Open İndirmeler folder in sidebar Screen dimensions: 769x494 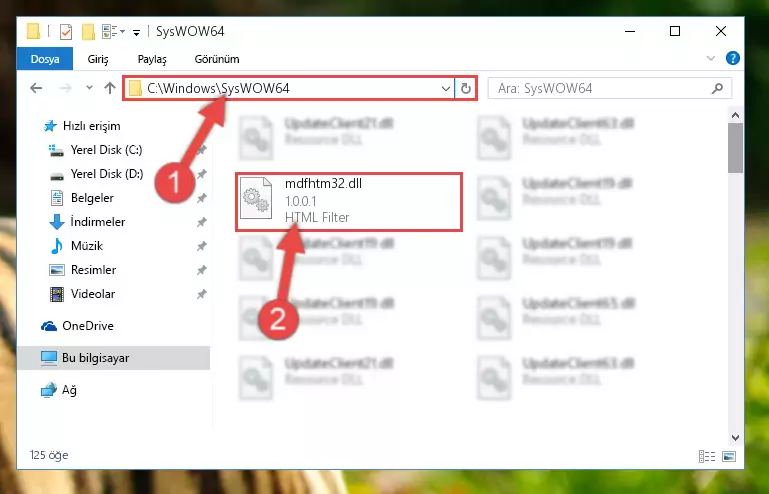[98, 222]
